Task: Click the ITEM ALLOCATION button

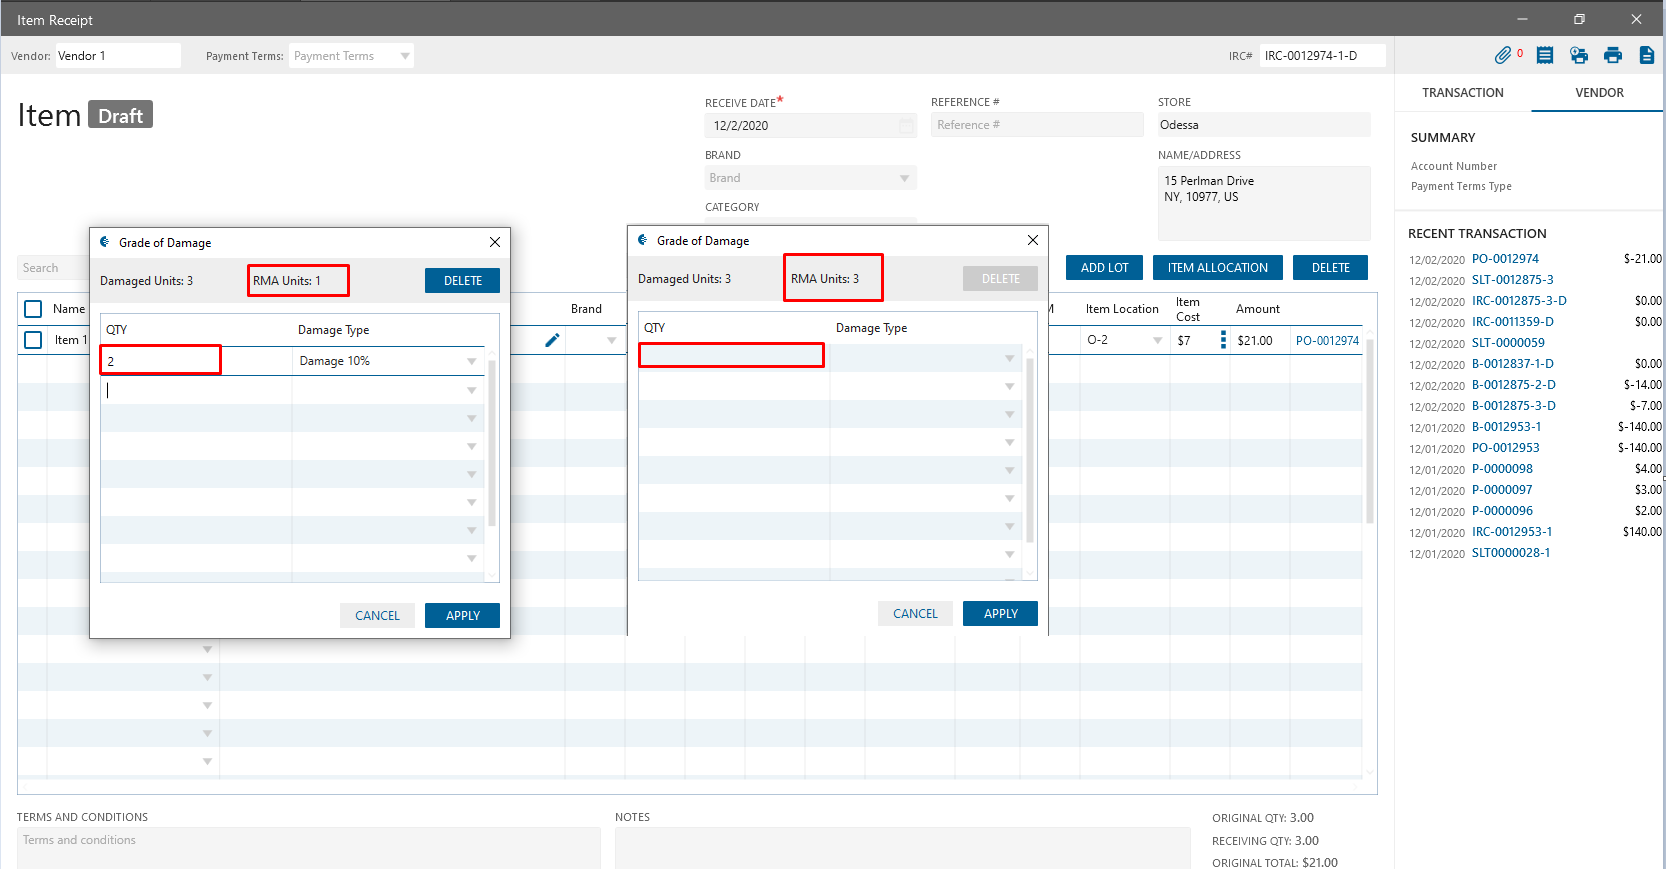Action: click(1218, 268)
